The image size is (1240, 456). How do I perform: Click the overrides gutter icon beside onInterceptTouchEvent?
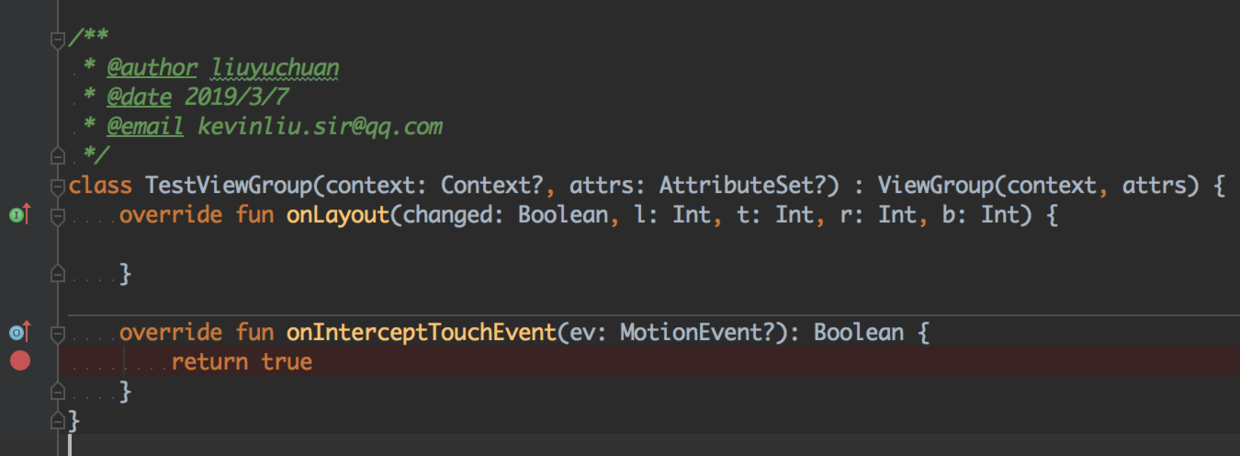pos(19,332)
